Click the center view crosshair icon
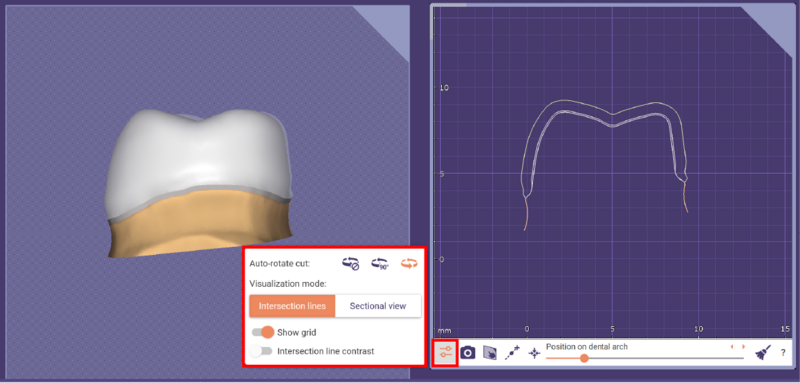The image size is (800, 383). coord(534,352)
